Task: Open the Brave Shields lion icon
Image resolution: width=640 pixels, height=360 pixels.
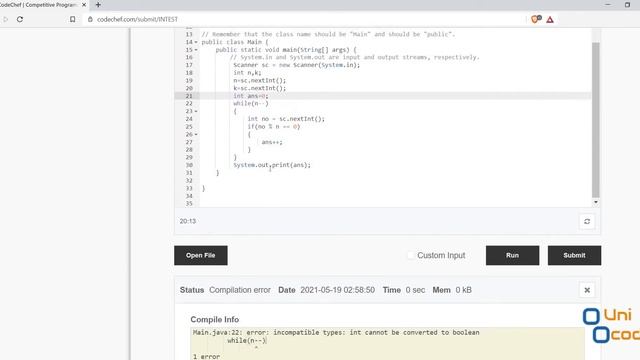Action: click(536, 19)
